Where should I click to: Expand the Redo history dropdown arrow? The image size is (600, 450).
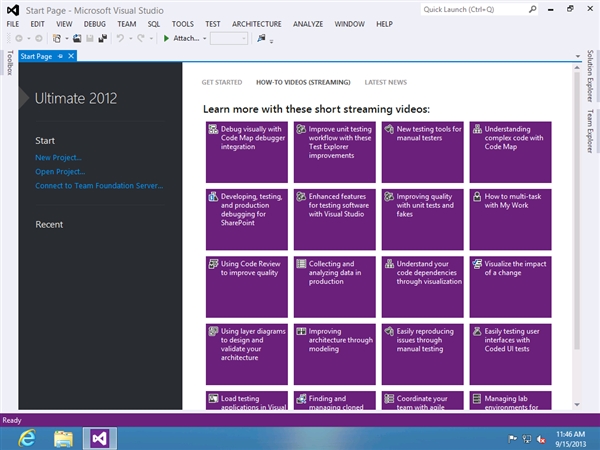(151, 38)
